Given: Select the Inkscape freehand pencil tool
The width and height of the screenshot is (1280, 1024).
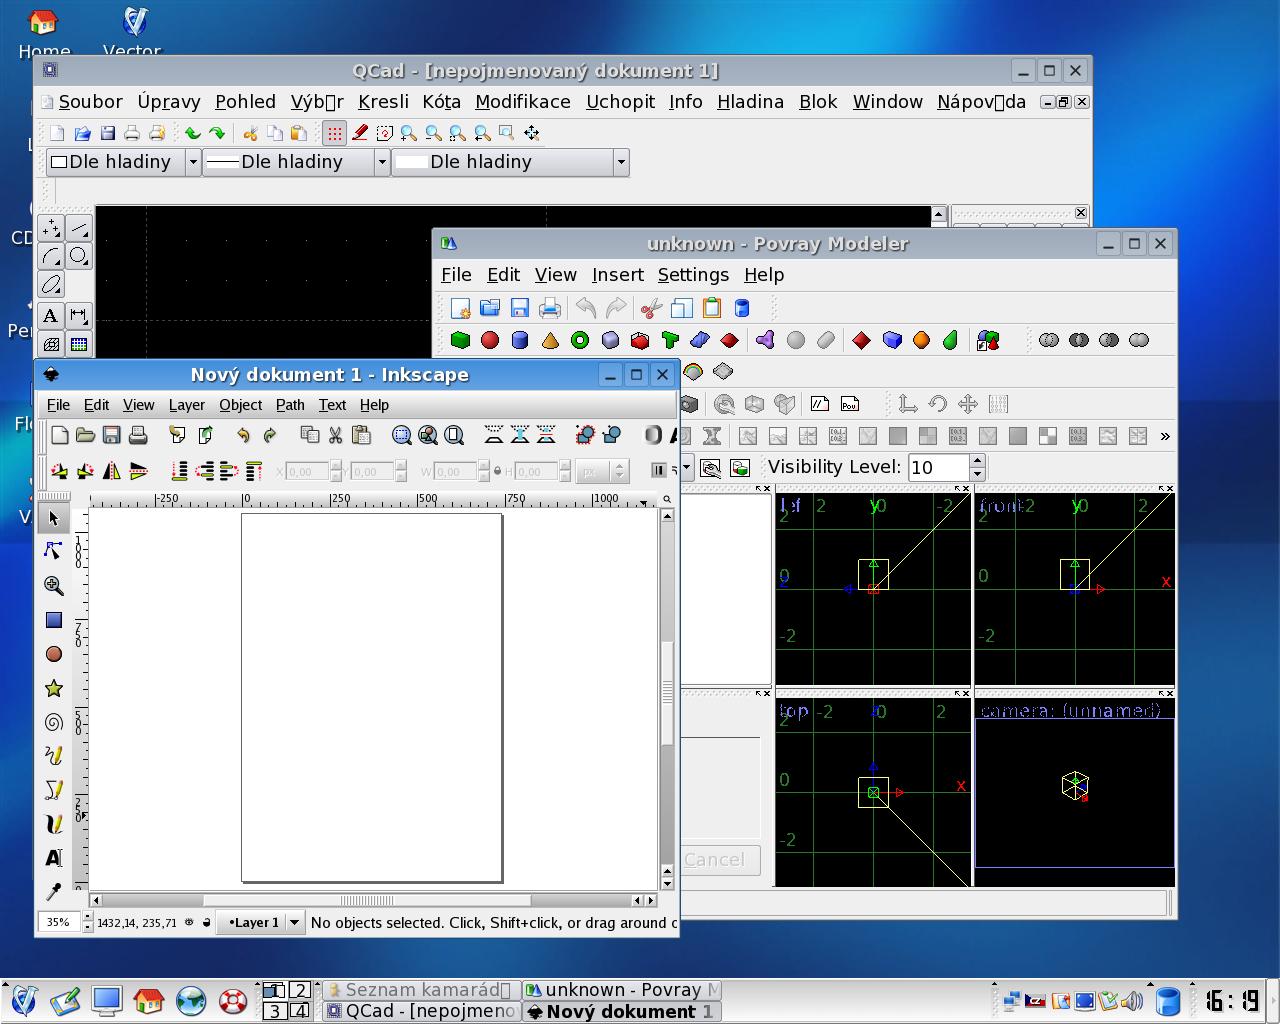Looking at the screenshot, I should tap(54, 756).
